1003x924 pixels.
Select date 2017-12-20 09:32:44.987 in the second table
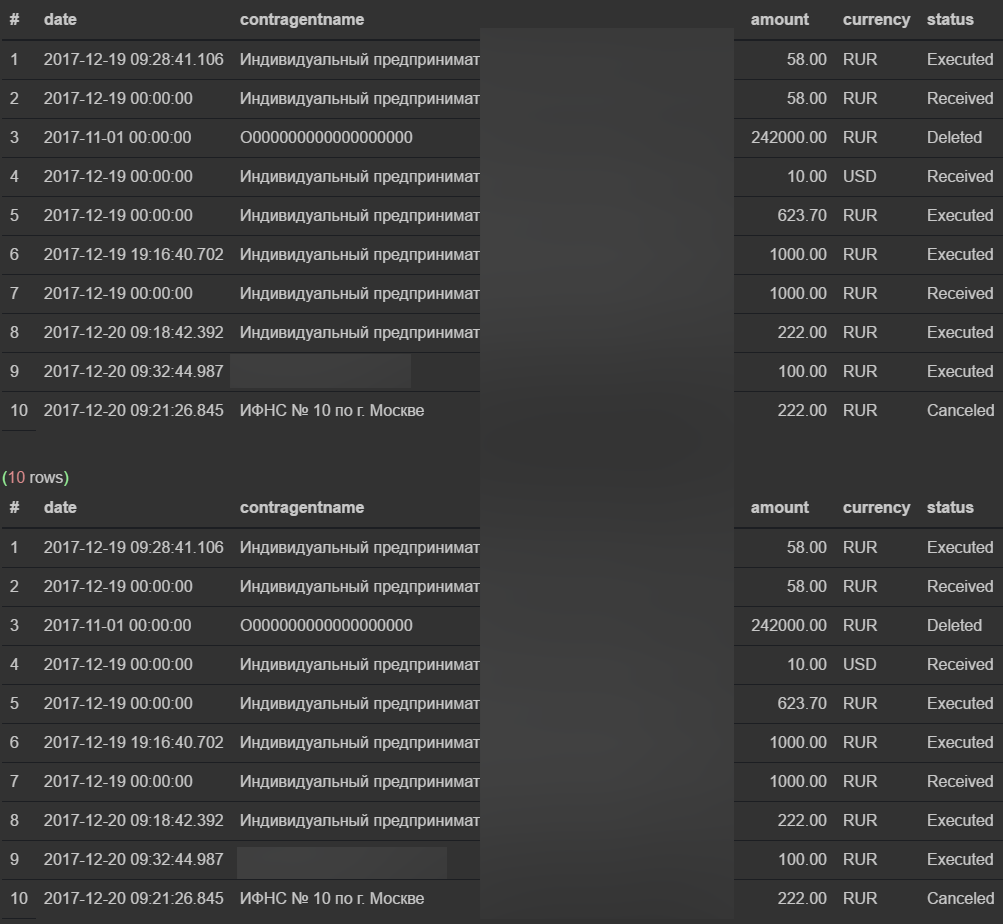[x=134, y=860]
